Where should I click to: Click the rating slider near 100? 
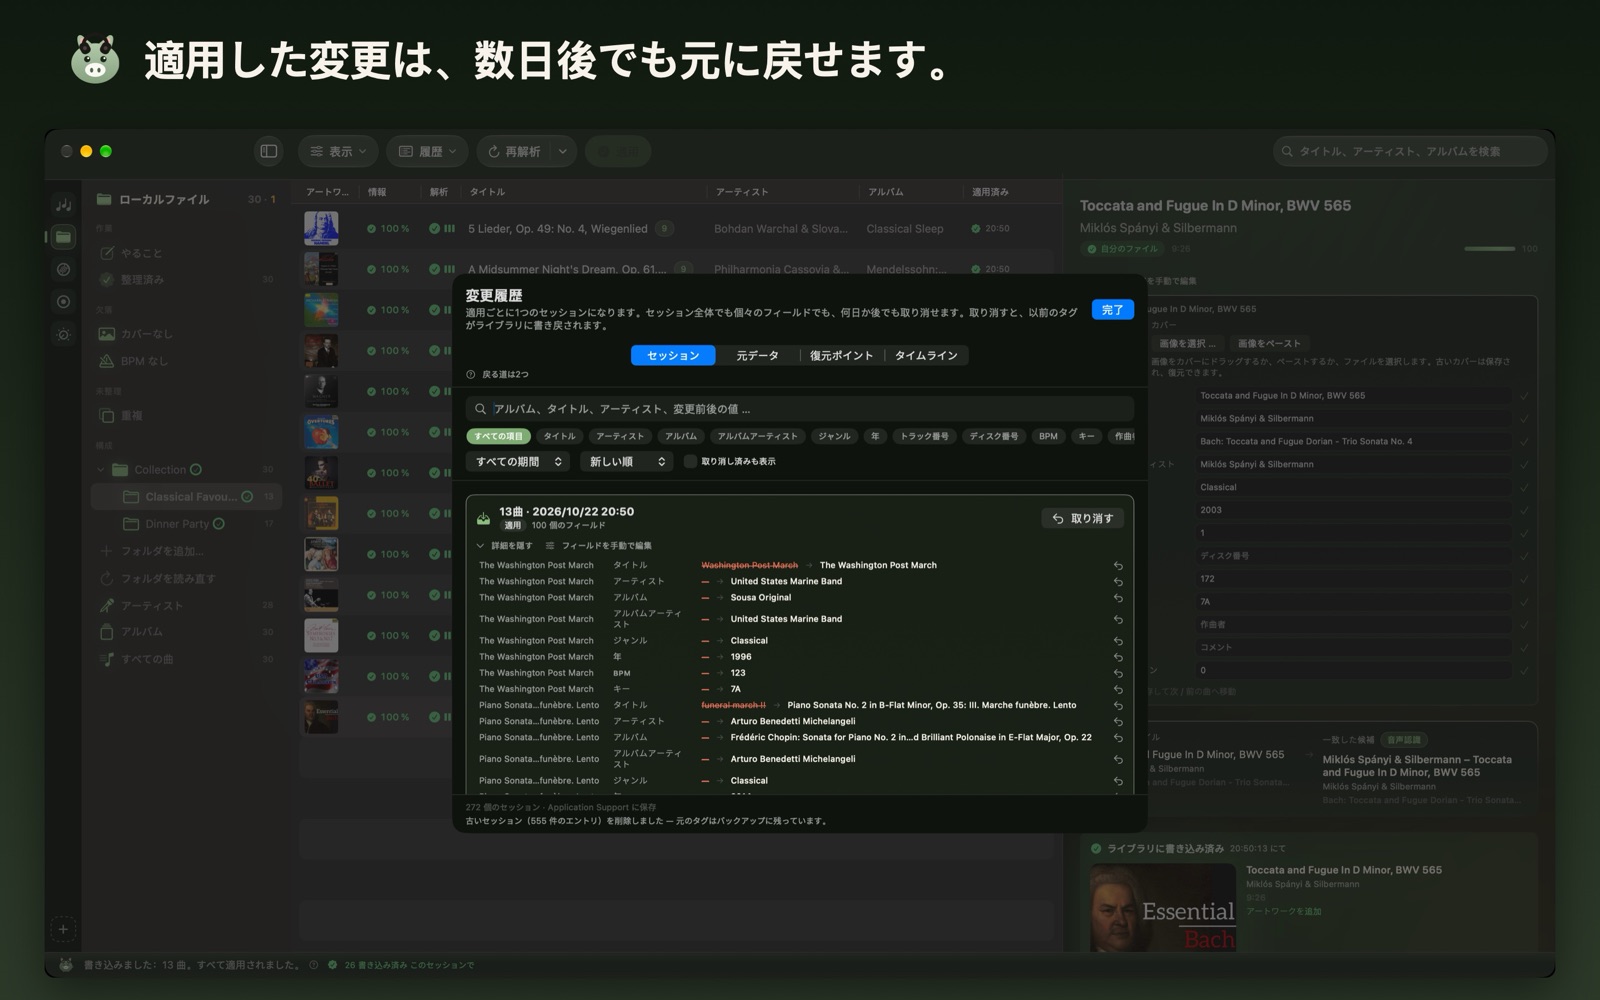click(x=1490, y=248)
